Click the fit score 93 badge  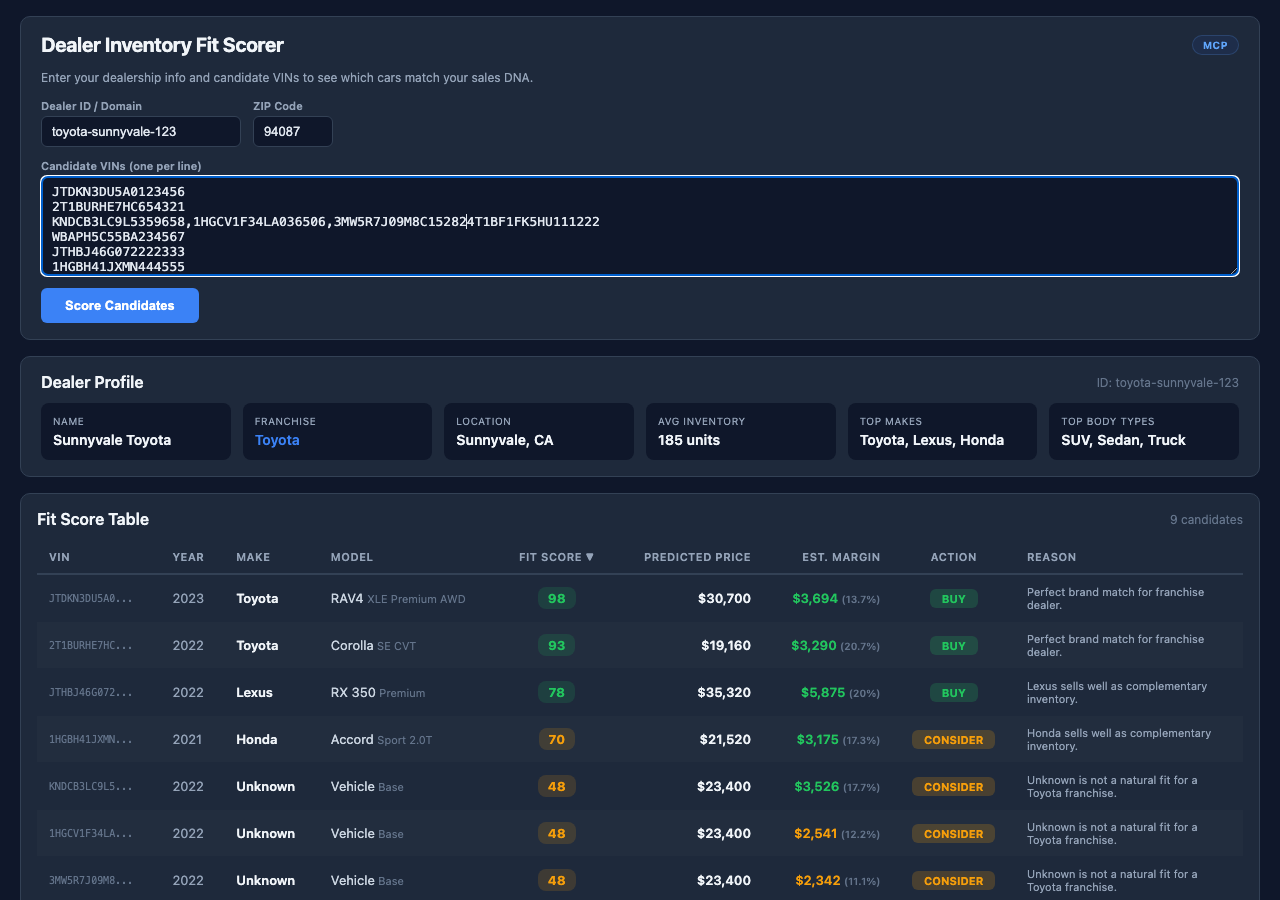click(557, 645)
